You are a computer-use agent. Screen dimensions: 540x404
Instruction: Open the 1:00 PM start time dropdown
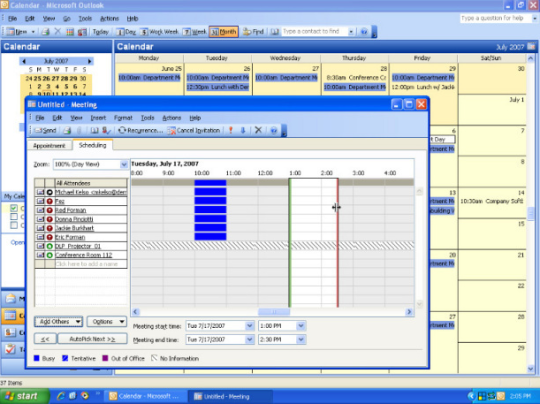click(x=301, y=325)
